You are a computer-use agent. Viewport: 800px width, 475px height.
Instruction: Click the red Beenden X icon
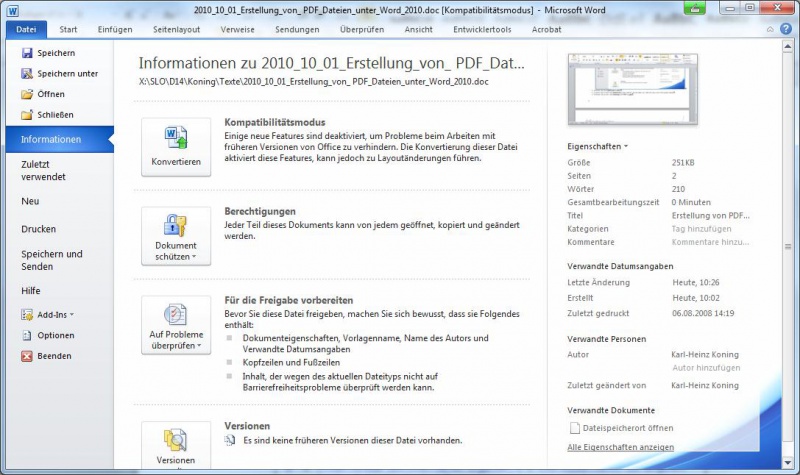[x=27, y=356]
